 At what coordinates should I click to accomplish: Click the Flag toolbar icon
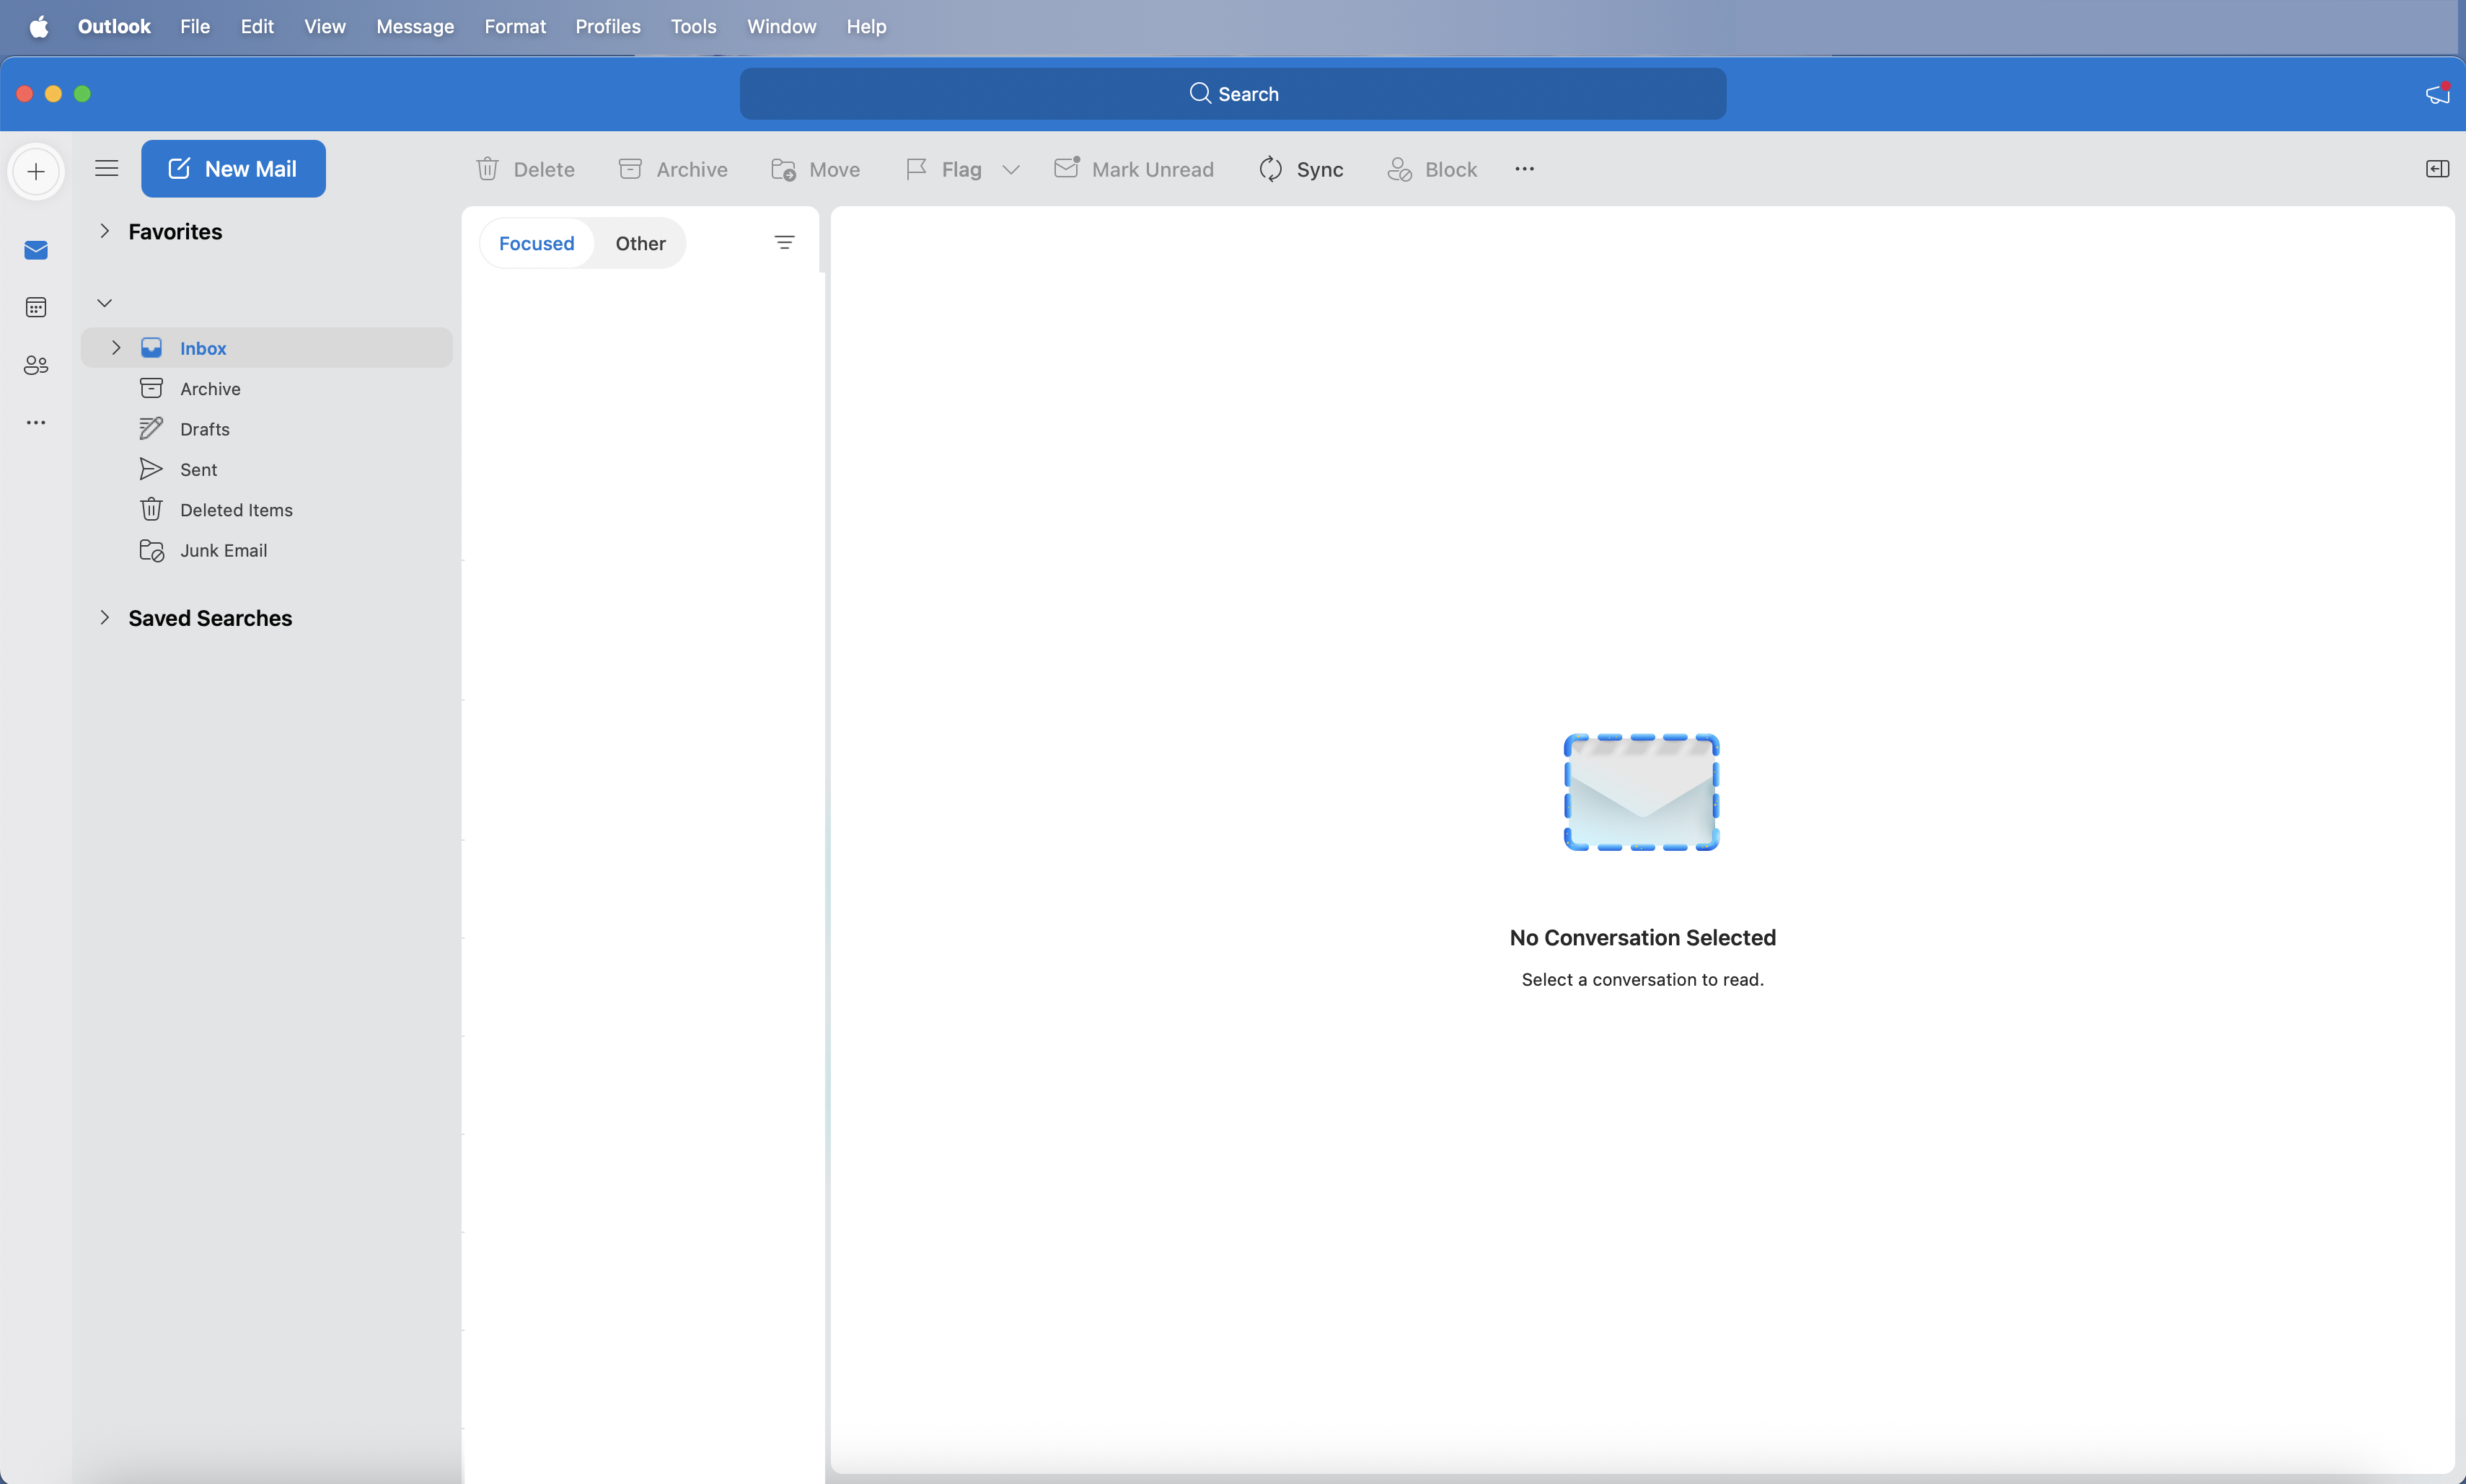(x=916, y=169)
